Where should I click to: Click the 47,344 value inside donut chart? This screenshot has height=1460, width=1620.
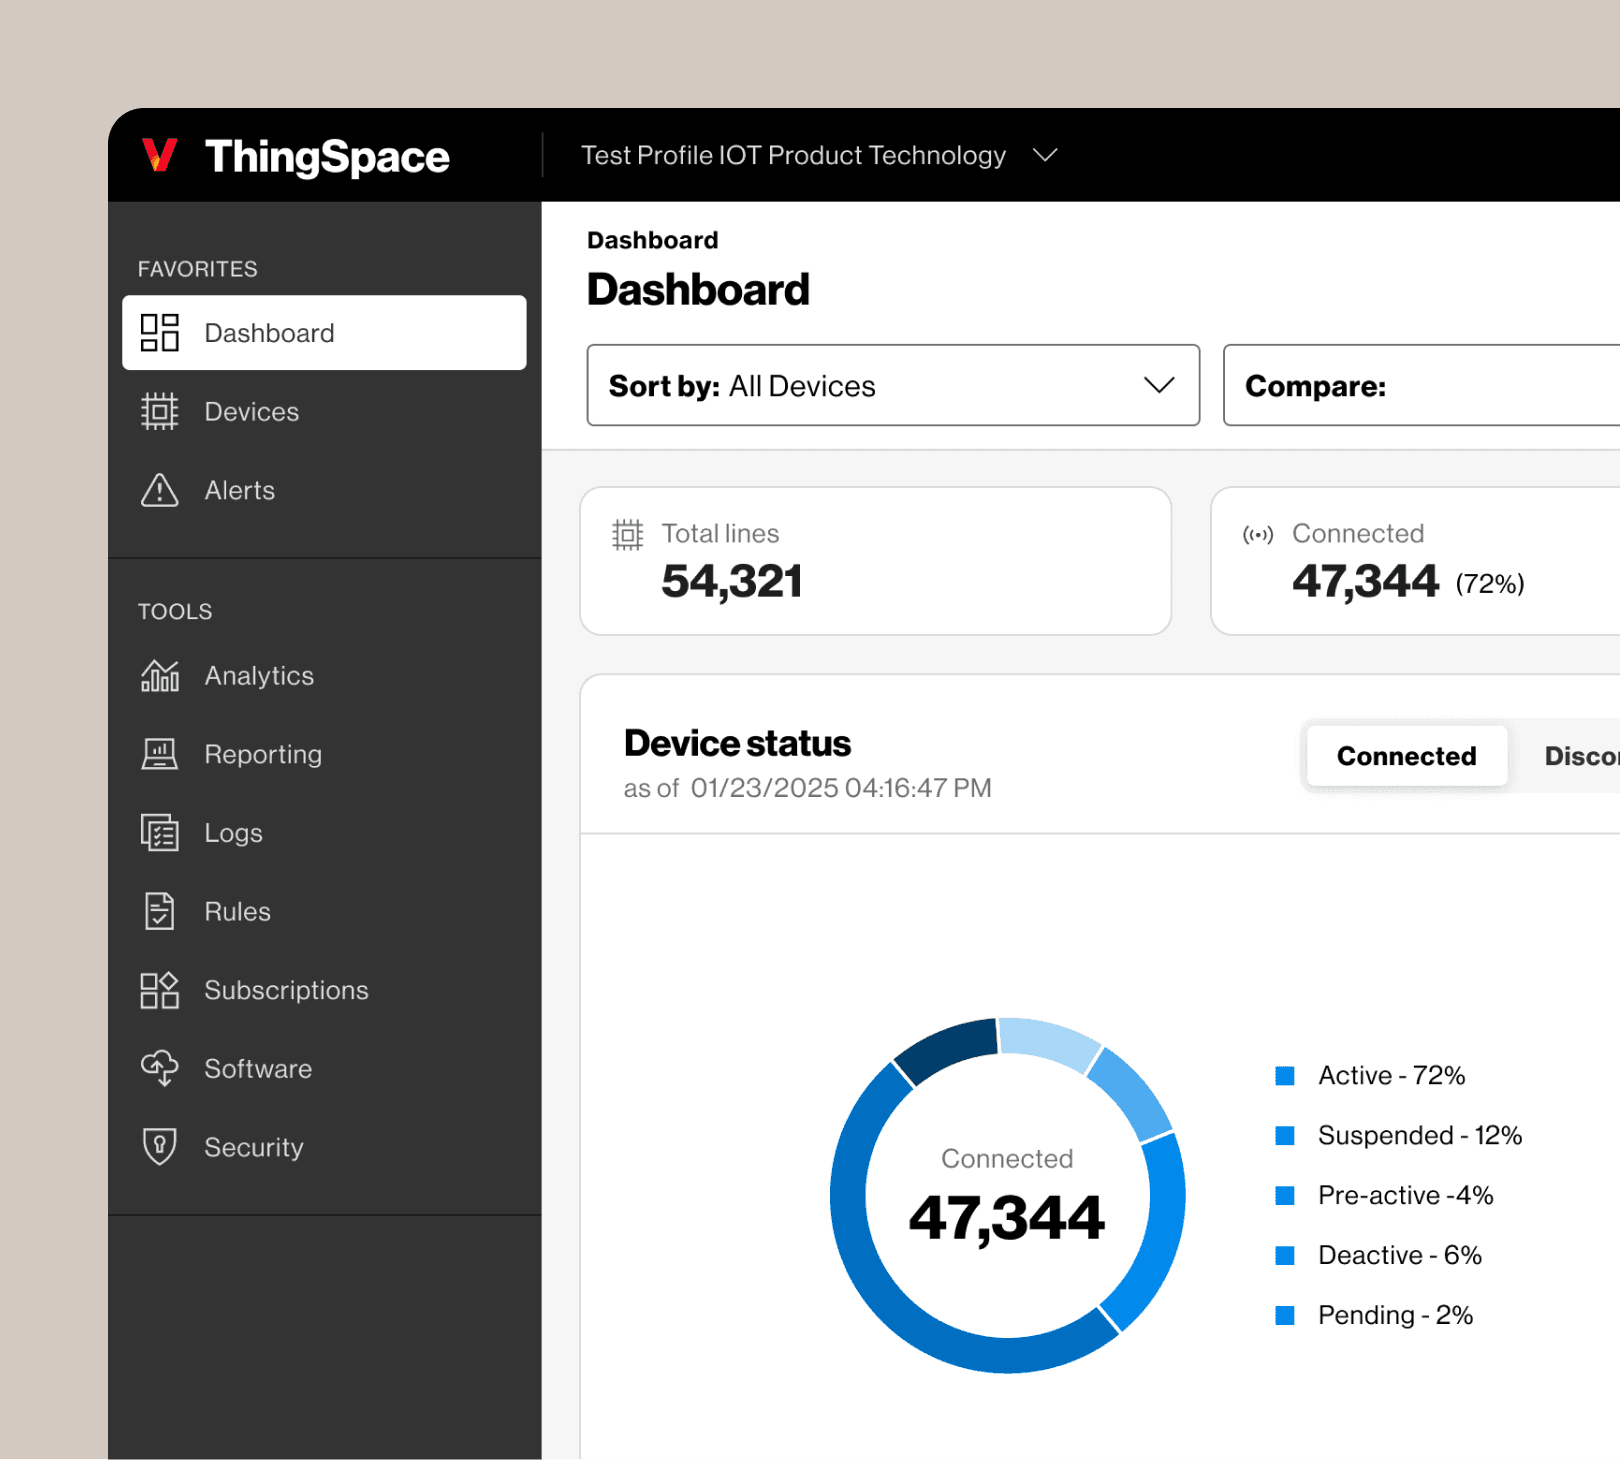tap(1007, 1218)
